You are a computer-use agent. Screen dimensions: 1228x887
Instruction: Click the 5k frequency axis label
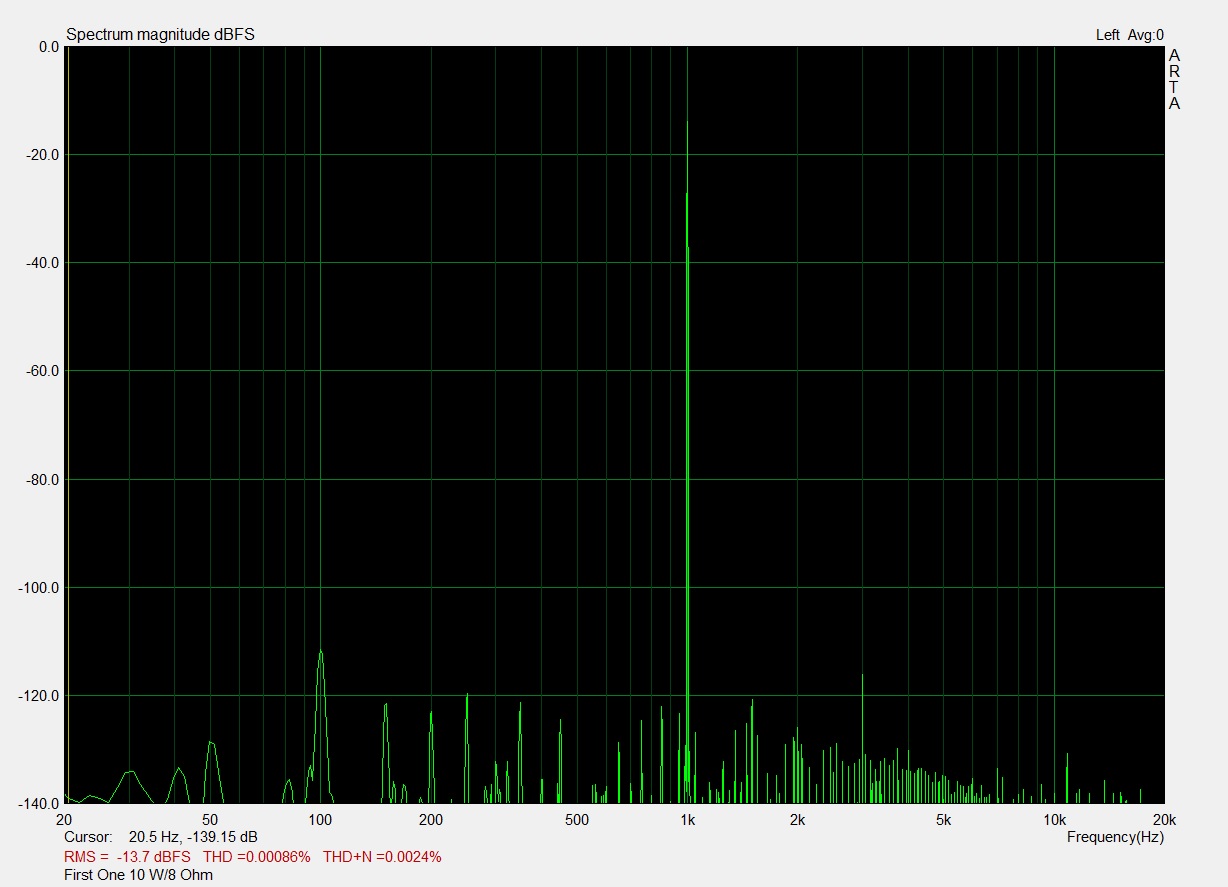[x=944, y=820]
